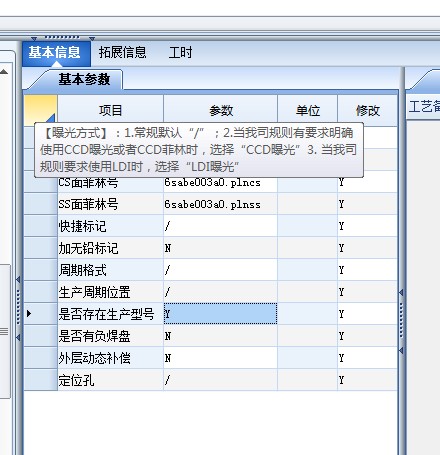The image size is (440, 455).
Task: Click the 修改 value Y in the 生产周期位置 row
Action: coord(341,292)
